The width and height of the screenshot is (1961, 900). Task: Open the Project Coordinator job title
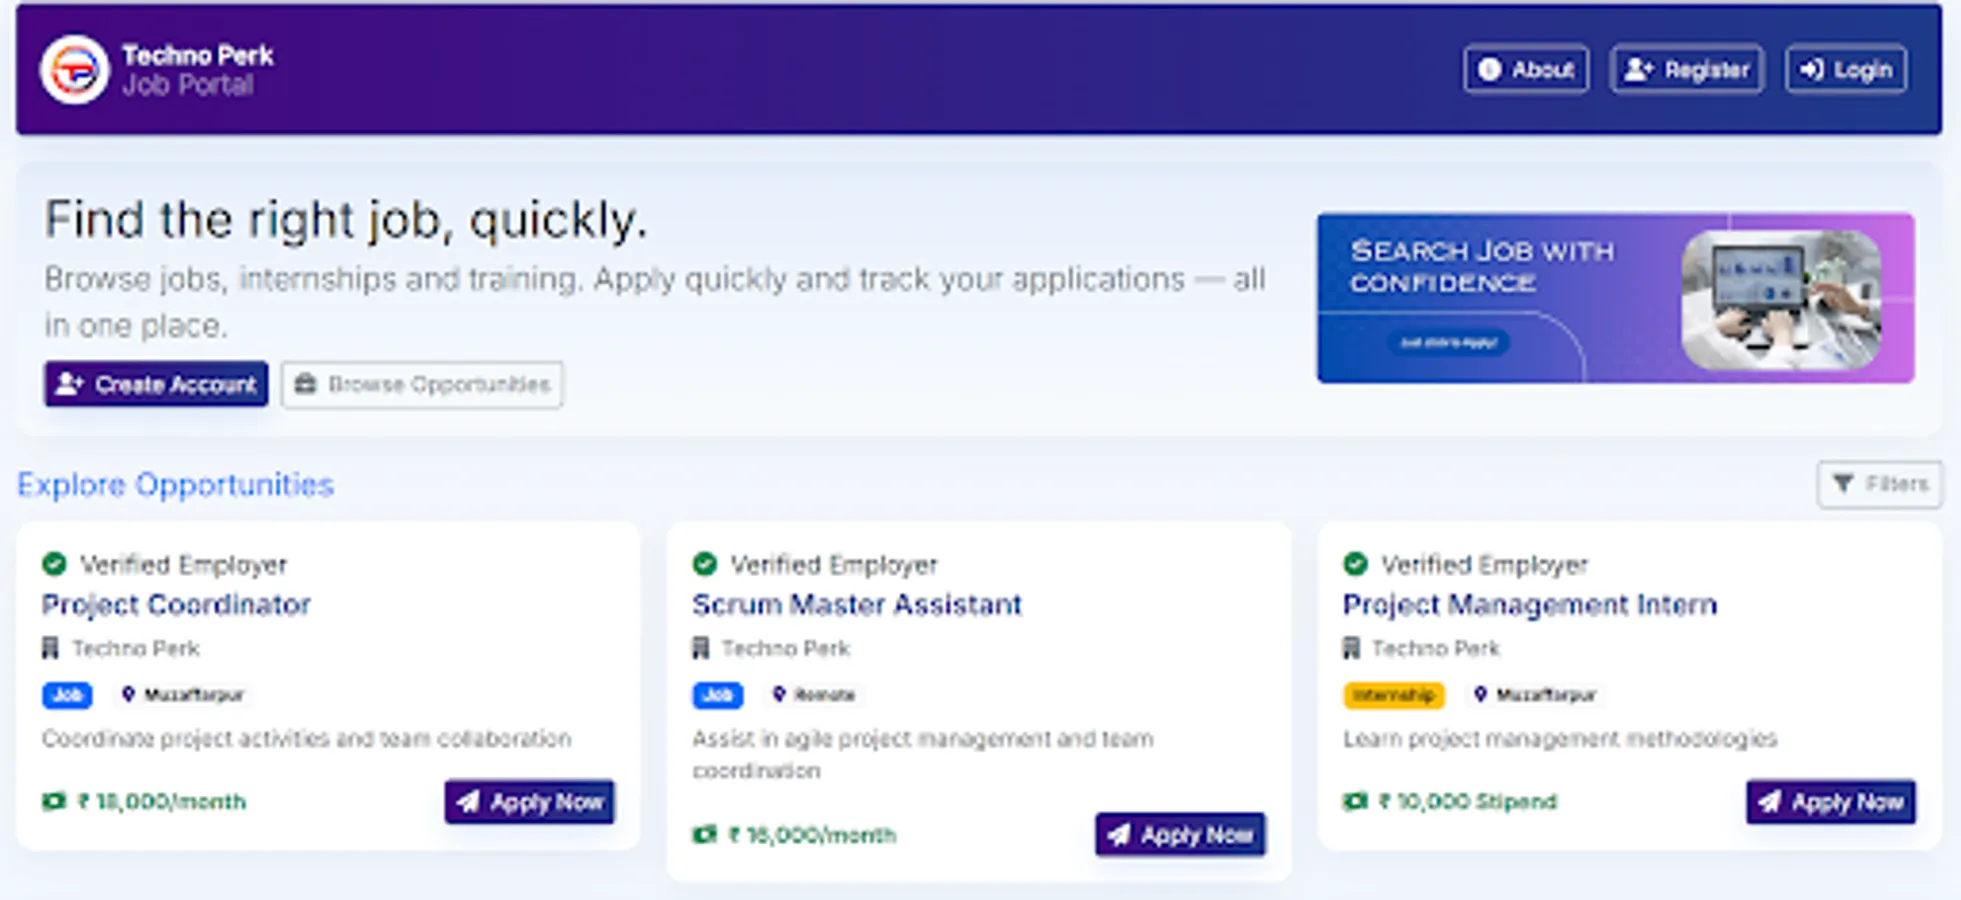click(176, 605)
